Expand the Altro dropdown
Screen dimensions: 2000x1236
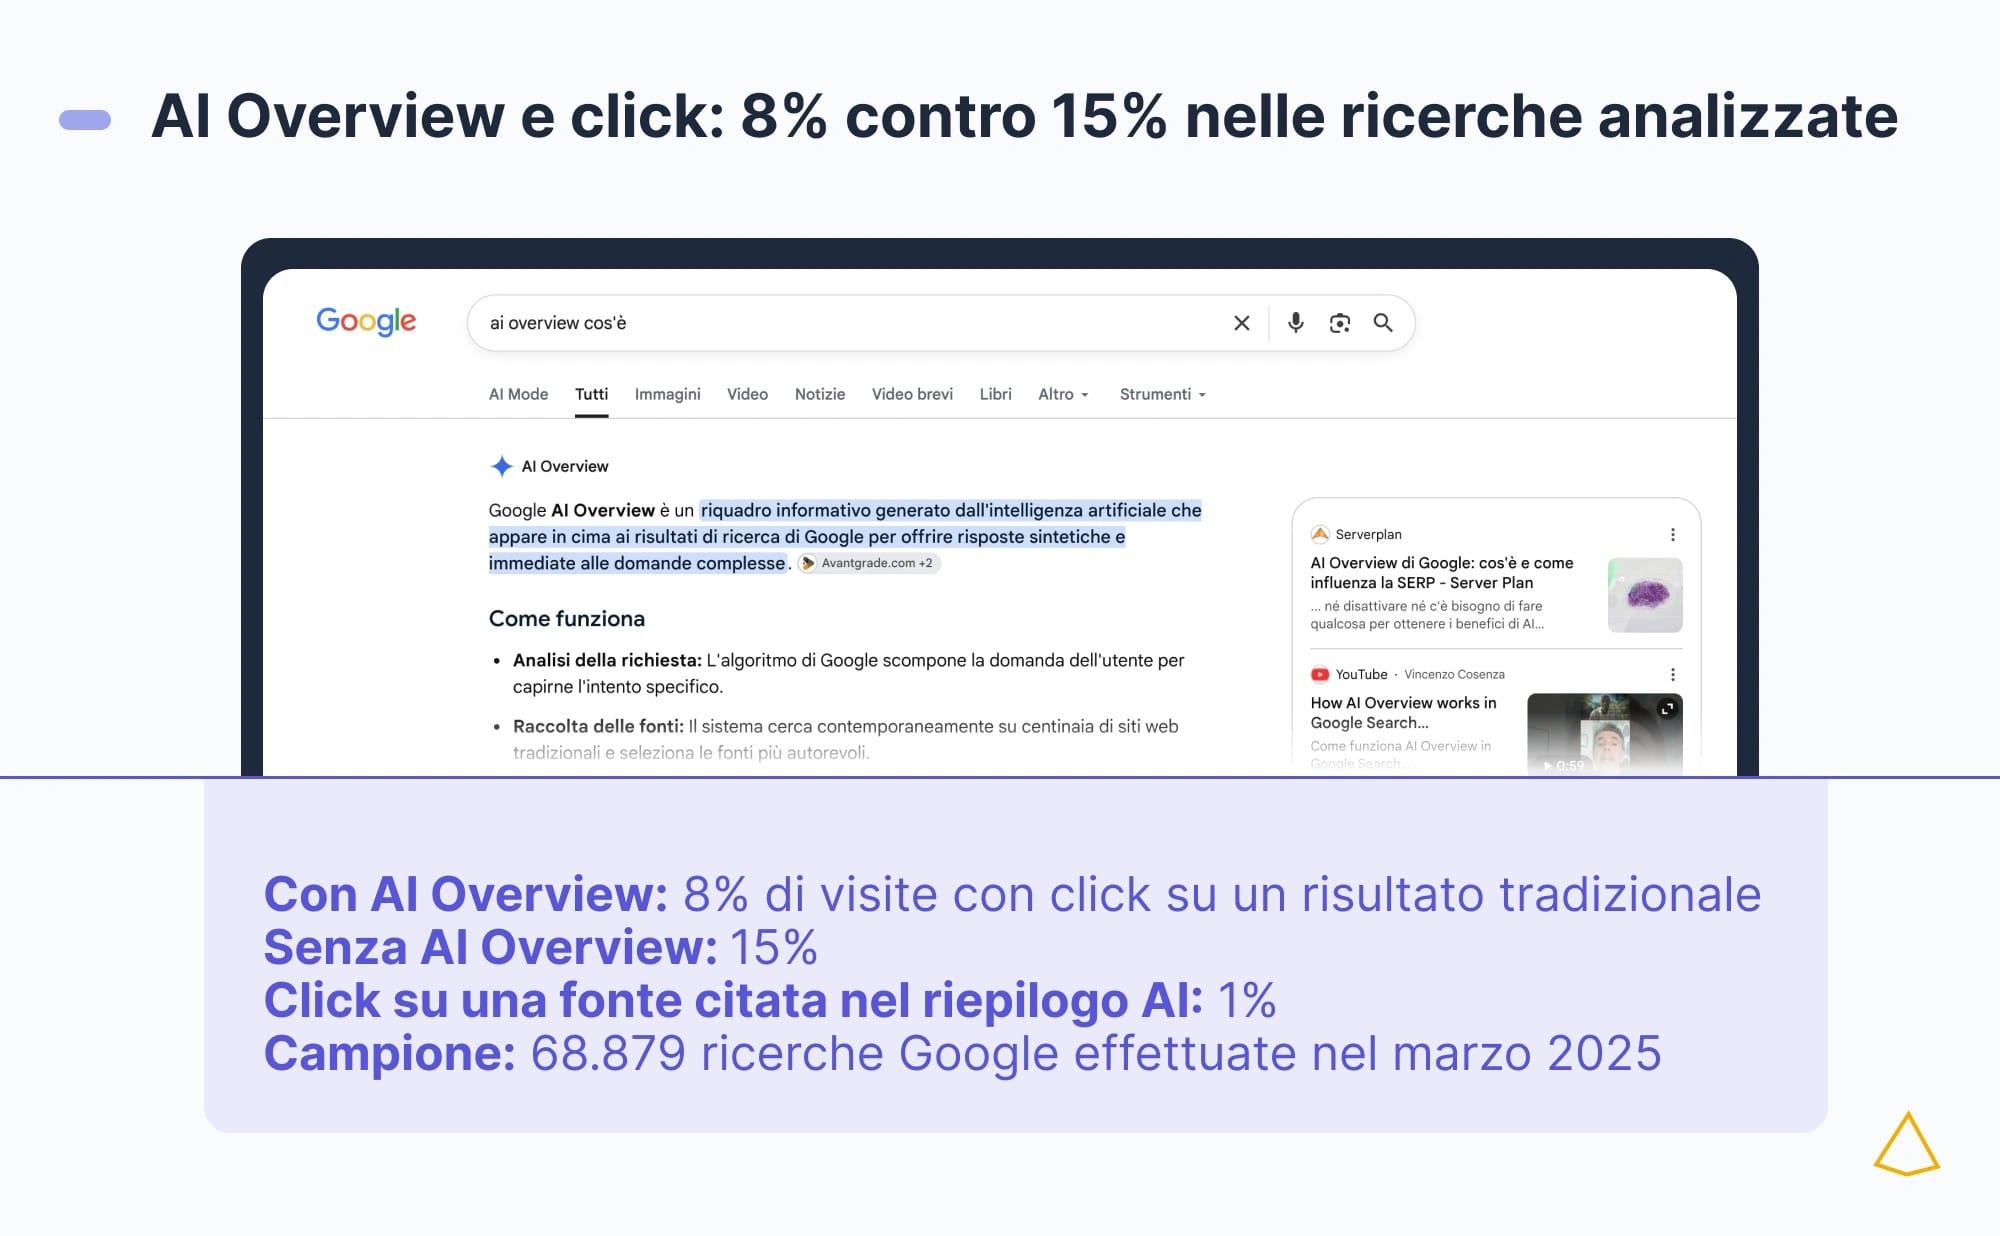point(1063,394)
